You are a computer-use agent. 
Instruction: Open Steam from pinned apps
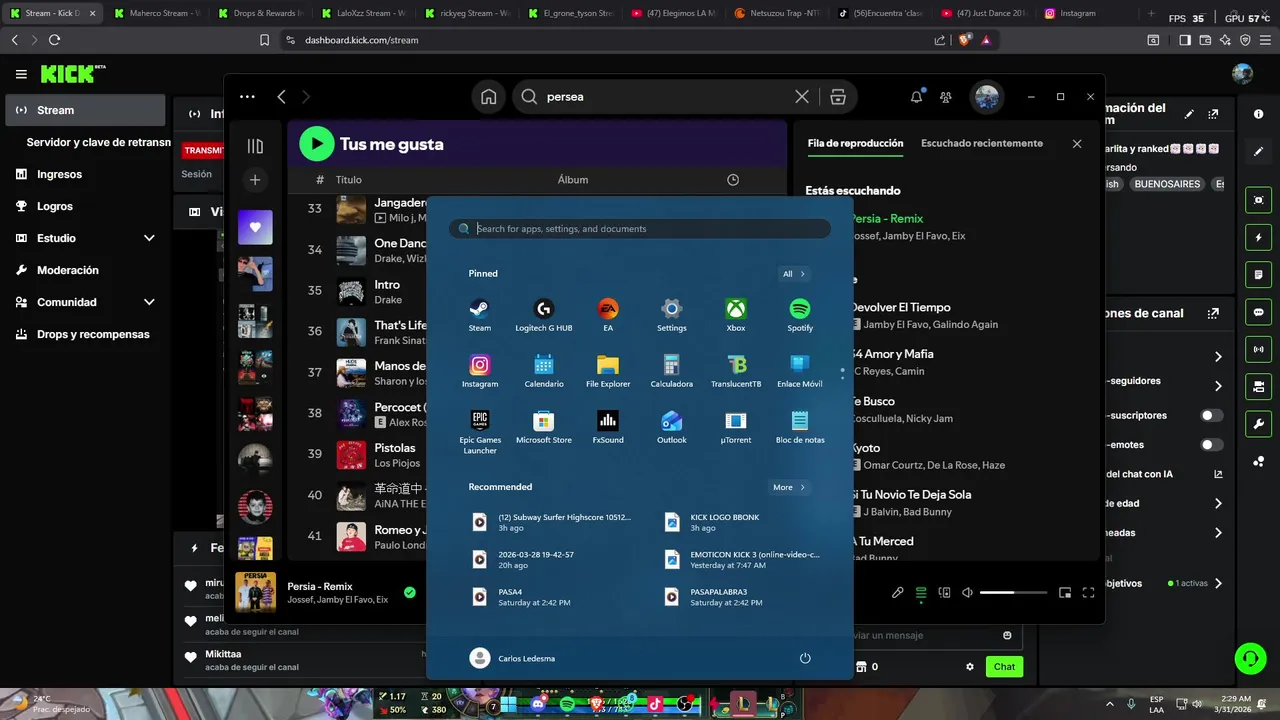480,314
